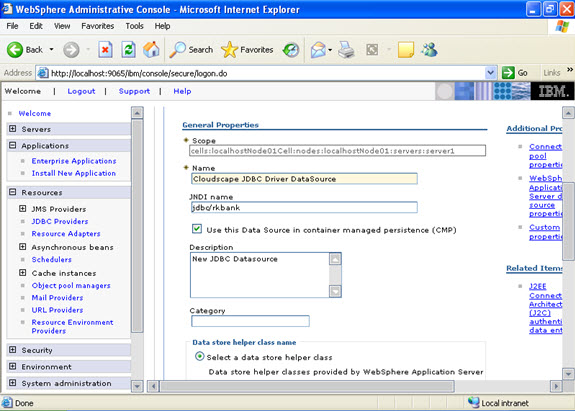Open the View menu
Image resolution: width=575 pixels, height=411 pixels.
(62, 26)
